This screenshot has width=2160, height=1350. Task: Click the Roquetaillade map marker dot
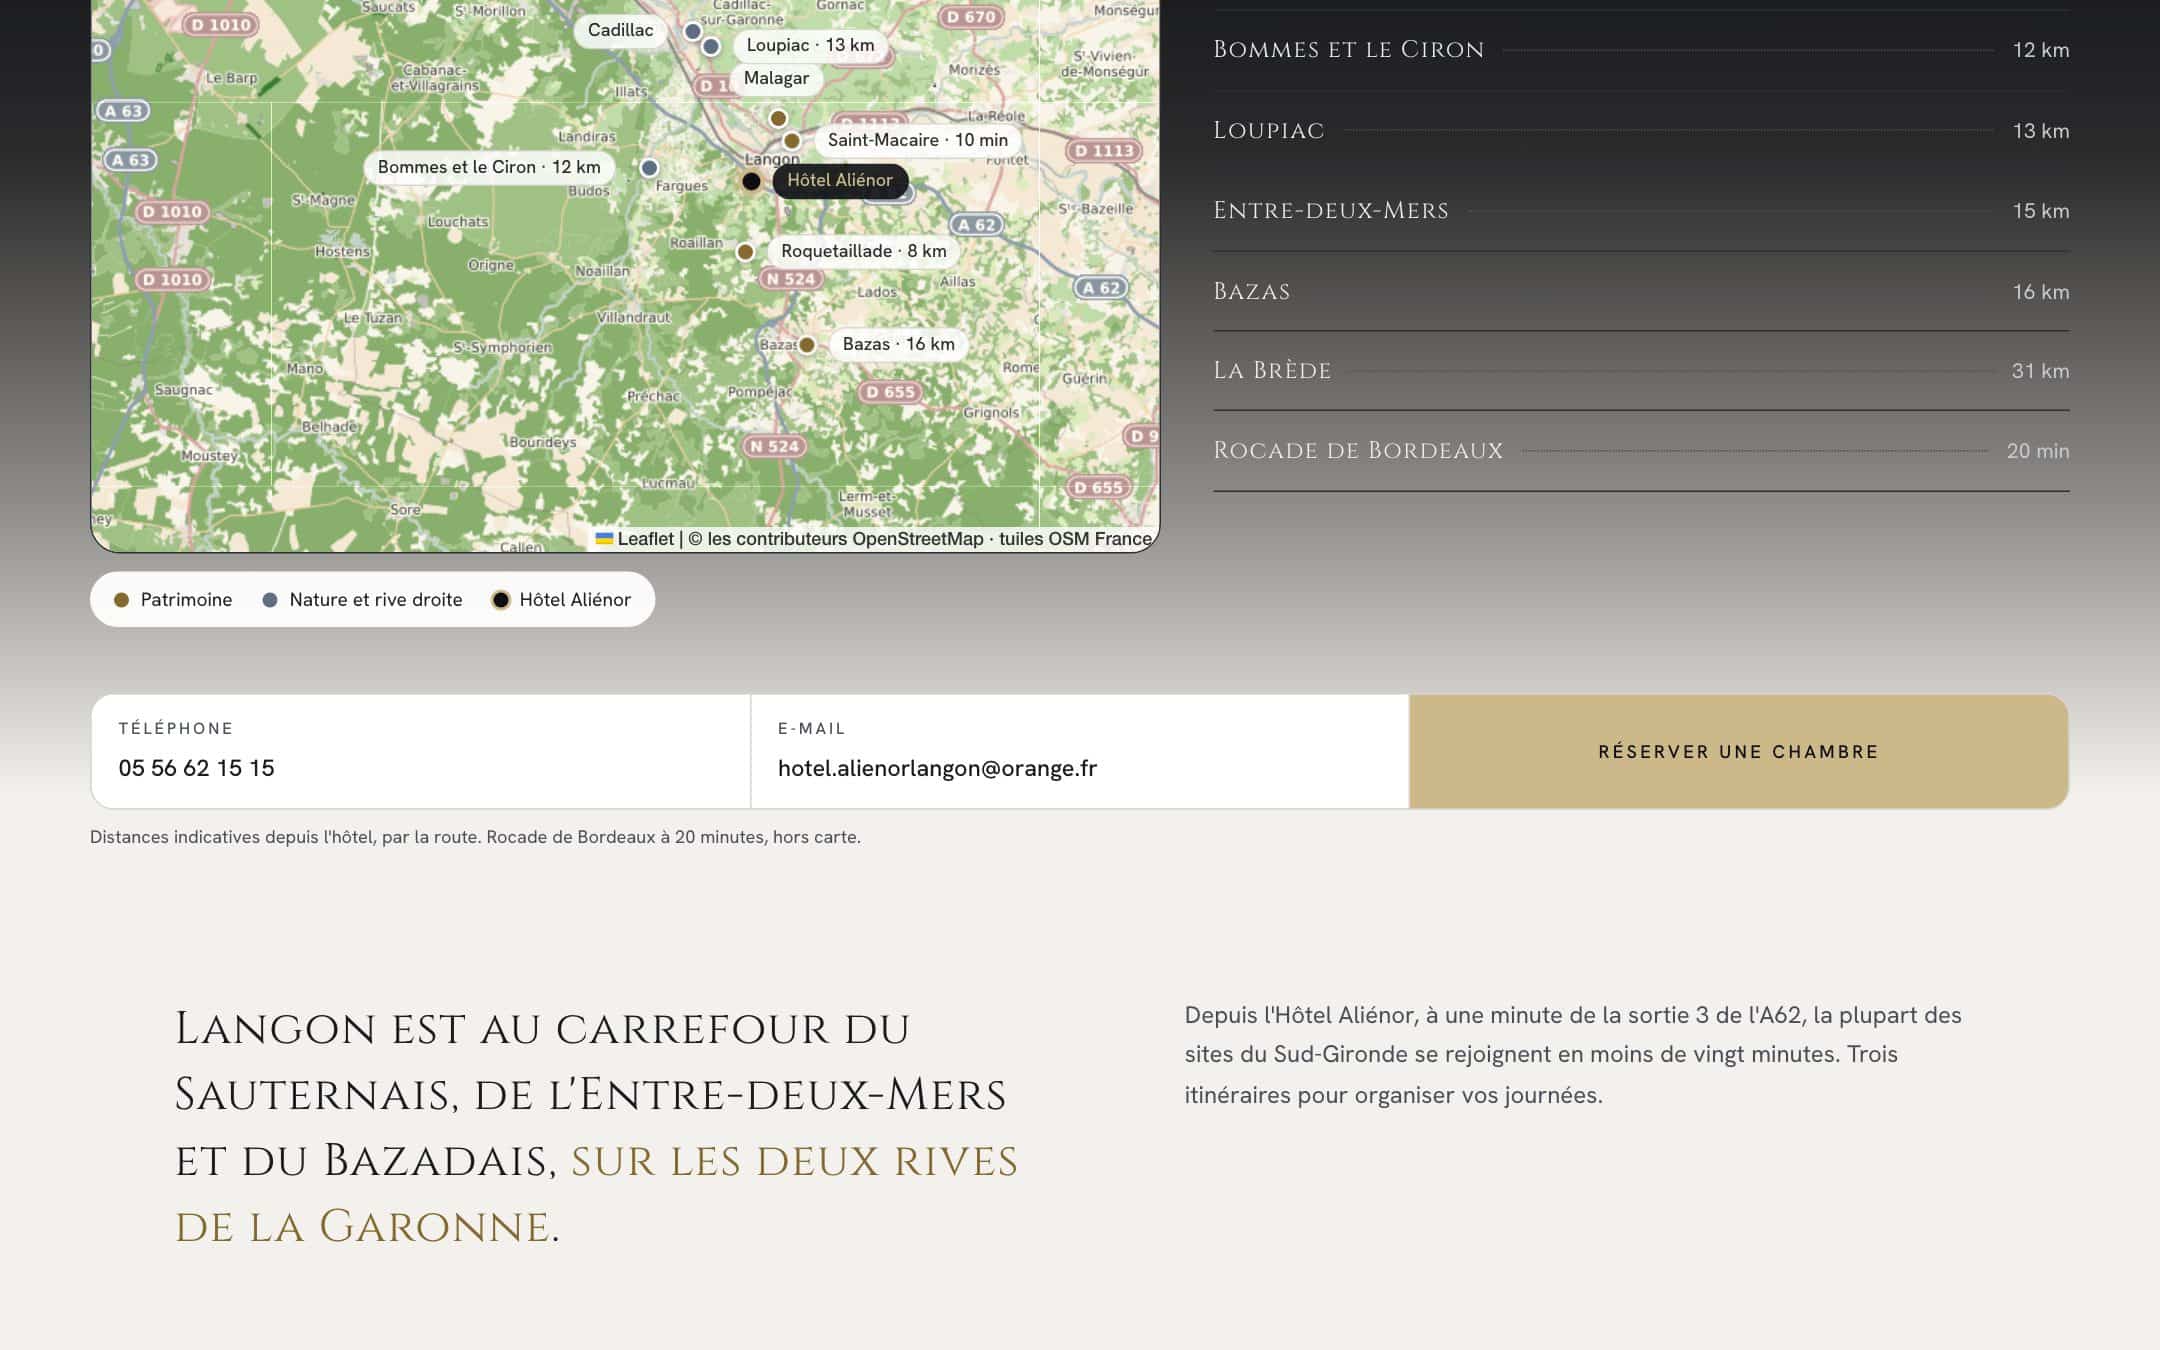point(745,252)
